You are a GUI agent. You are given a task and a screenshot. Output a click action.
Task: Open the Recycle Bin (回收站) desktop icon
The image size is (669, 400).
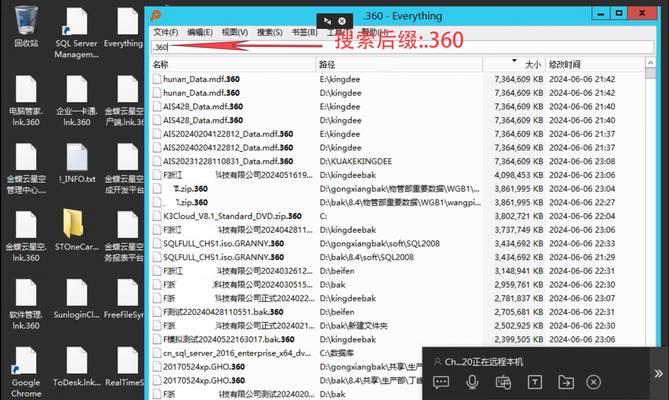tap(26, 25)
